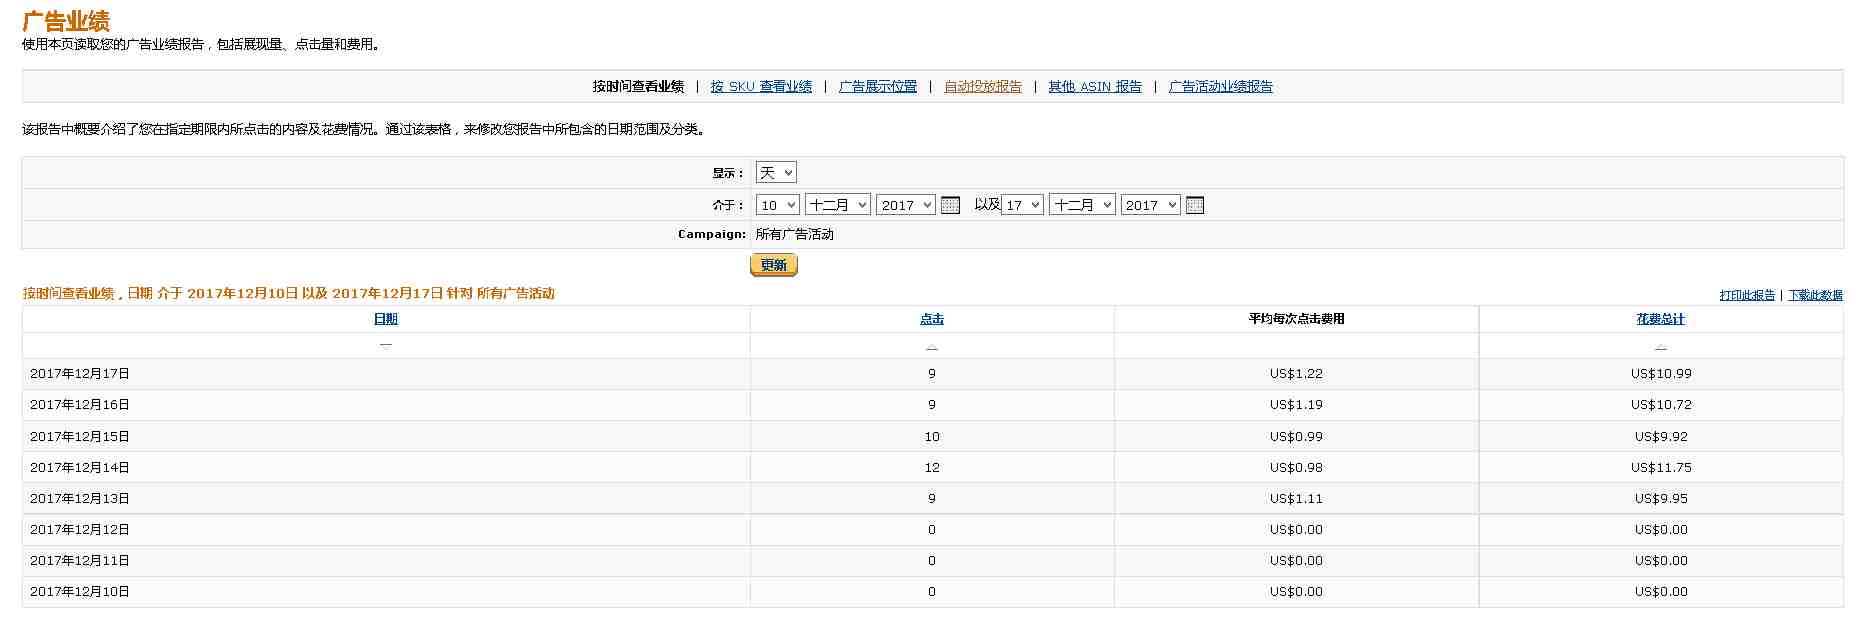Click the clicks value 10 for December 15
Image resolution: width=1854 pixels, height=636 pixels.
(932, 437)
